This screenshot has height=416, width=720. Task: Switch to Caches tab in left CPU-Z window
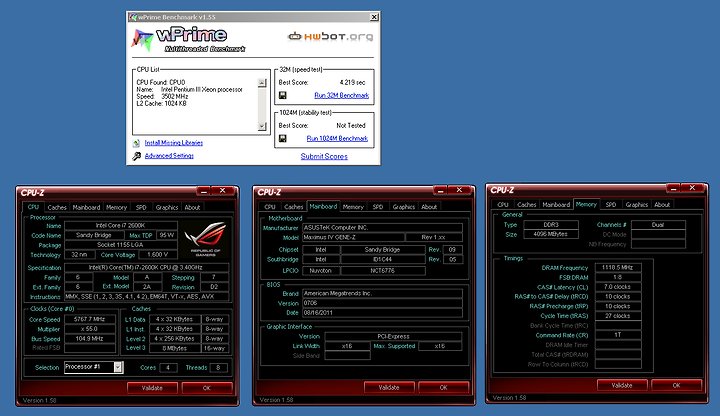pos(57,208)
